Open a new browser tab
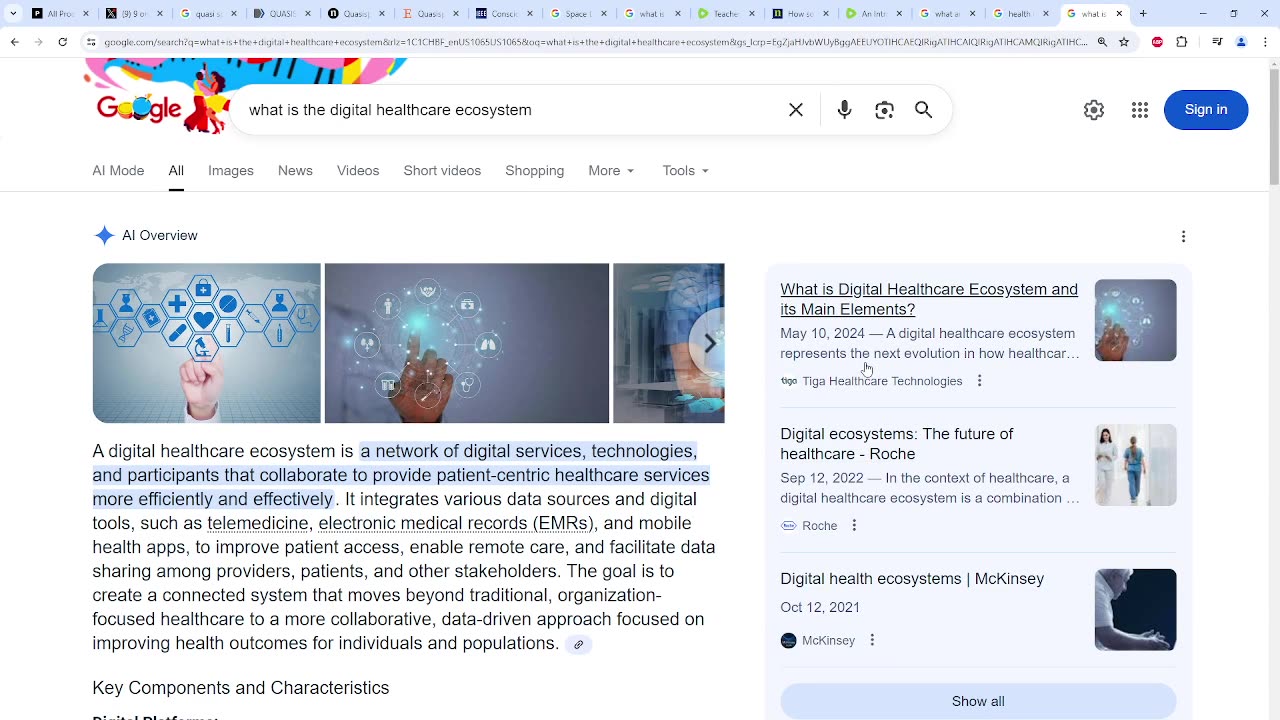Screen dimensions: 1280x720 (1143, 14)
